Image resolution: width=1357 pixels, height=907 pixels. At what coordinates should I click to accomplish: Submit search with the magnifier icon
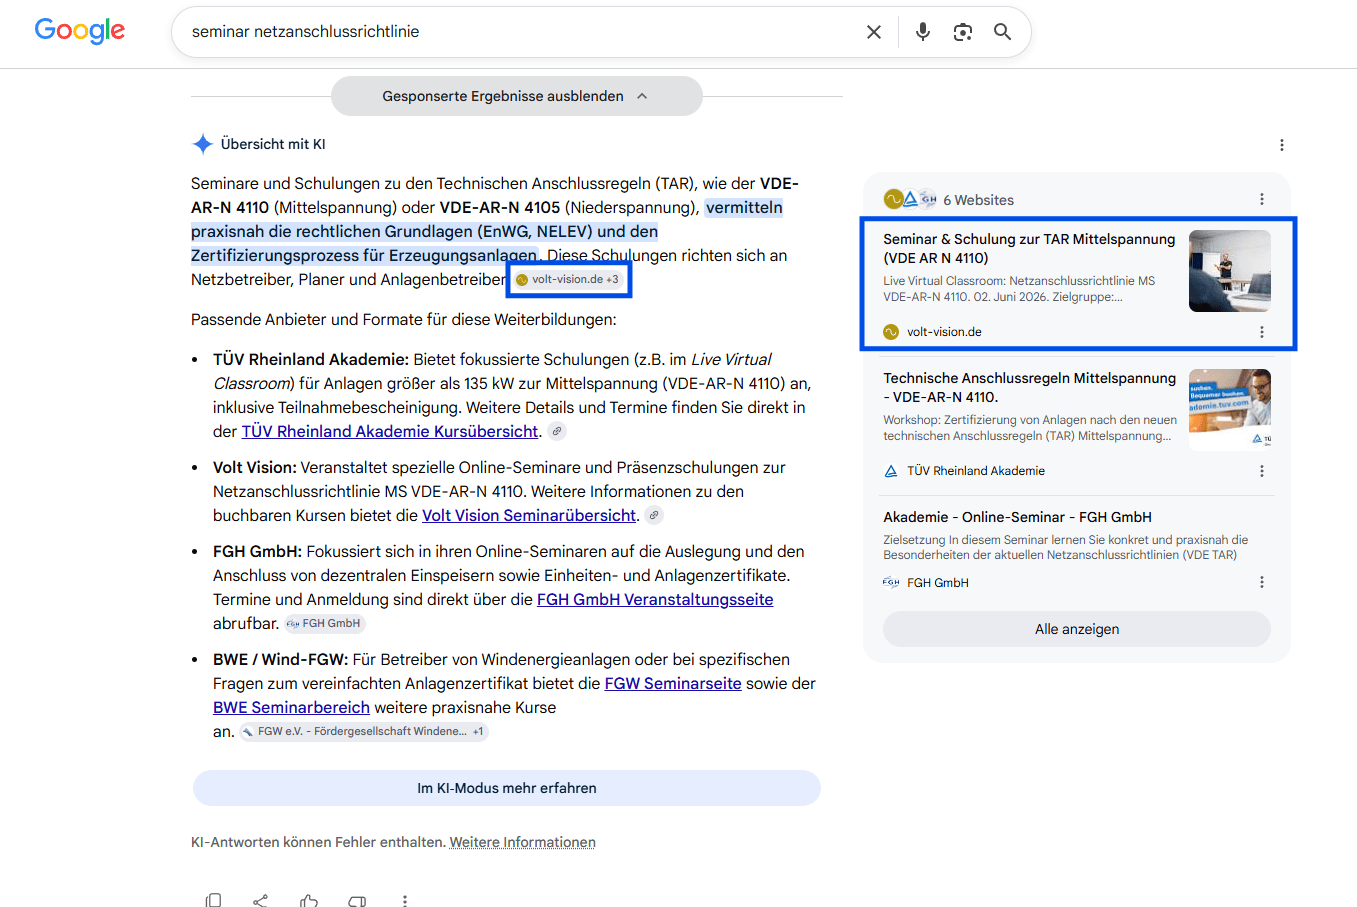click(x=1002, y=32)
